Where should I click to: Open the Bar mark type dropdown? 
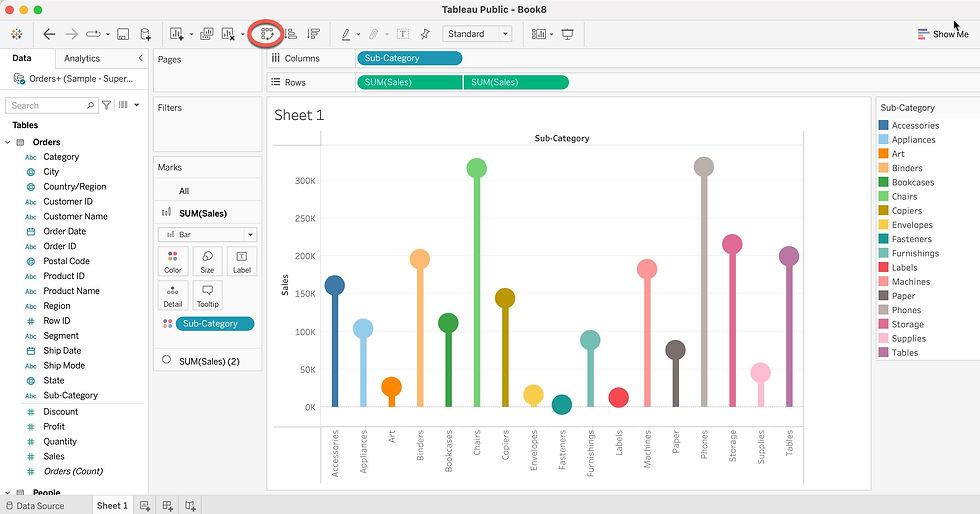[208, 234]
